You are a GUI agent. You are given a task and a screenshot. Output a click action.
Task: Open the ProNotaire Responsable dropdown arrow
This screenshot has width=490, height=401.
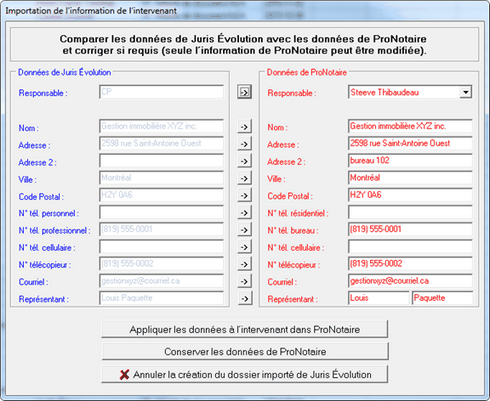465,92
